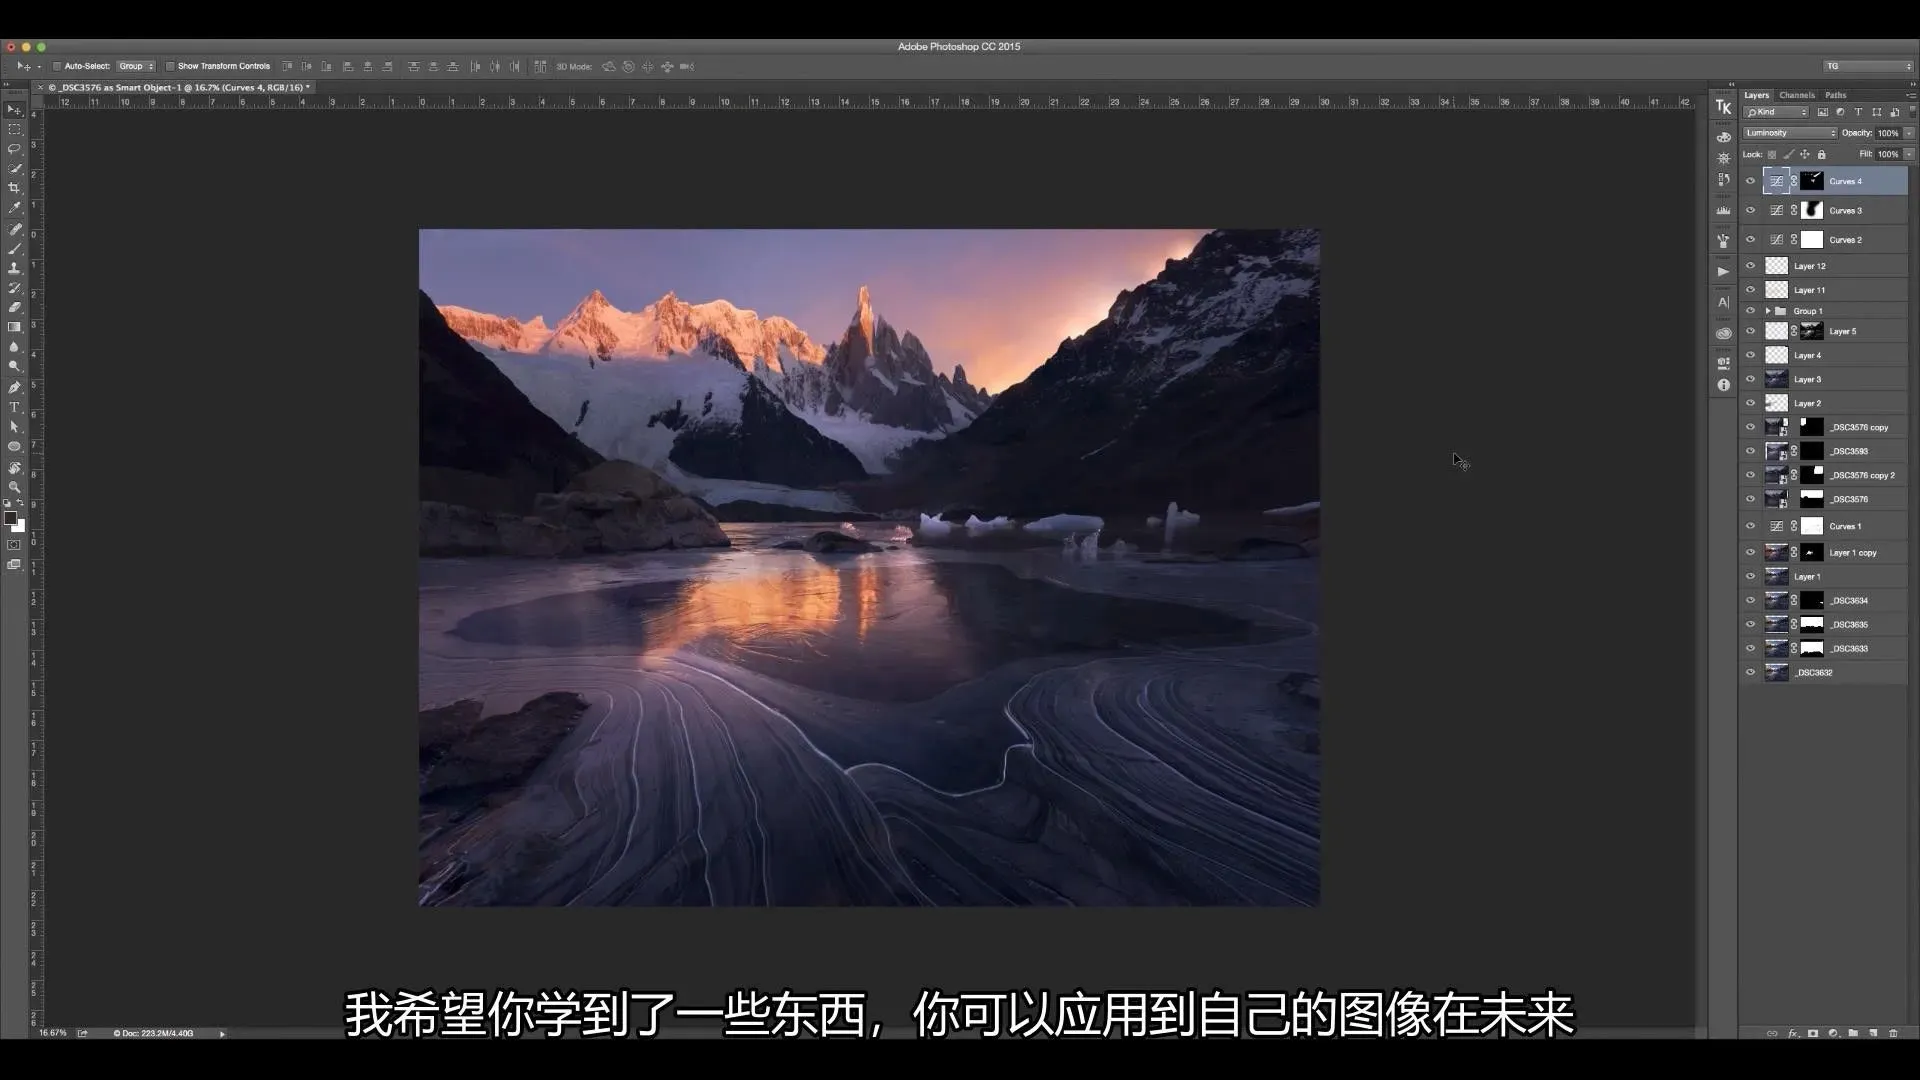1920x1080 pixels.
Task: Select the Crop tool
Action: 14,188
